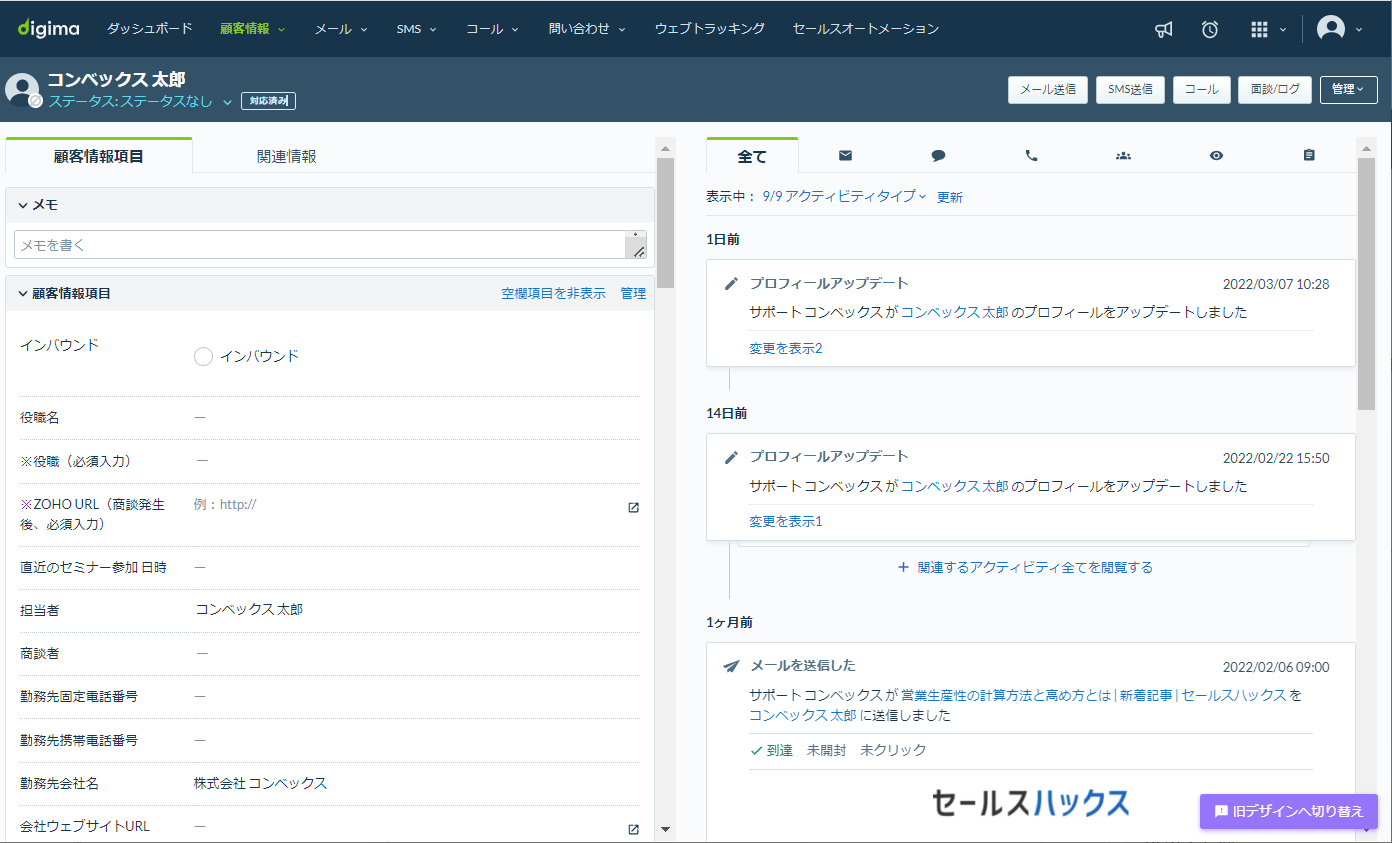The image size is (1392, 843).
Task: Click 関連するアクティビティ全てを閲覧する link
Action: tap(1025, 567)
